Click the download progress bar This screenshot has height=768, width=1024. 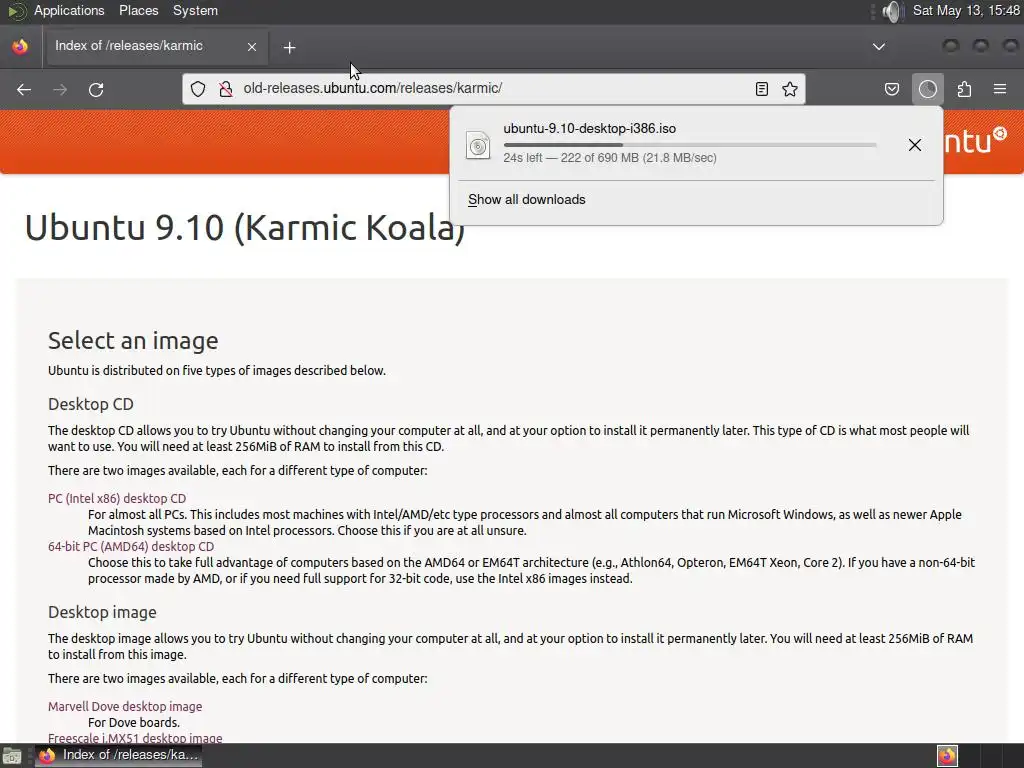(690, 144)
